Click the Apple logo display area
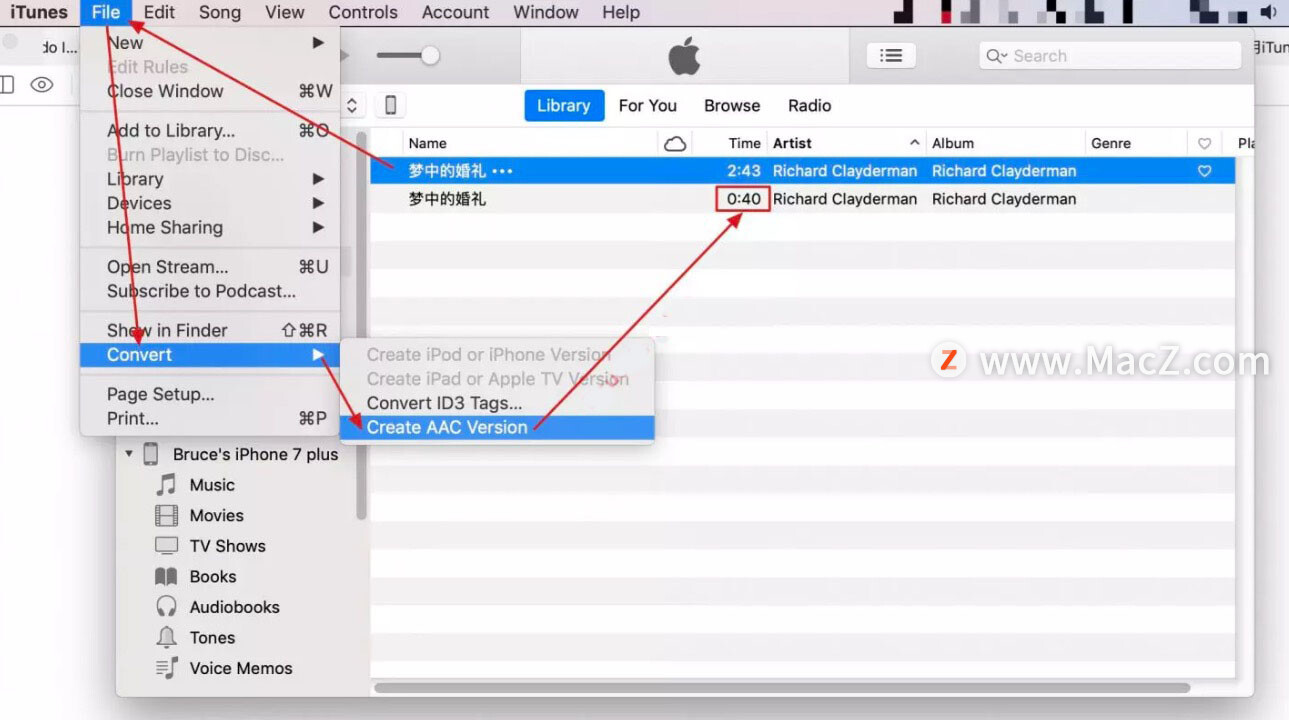 click(684, 56)
